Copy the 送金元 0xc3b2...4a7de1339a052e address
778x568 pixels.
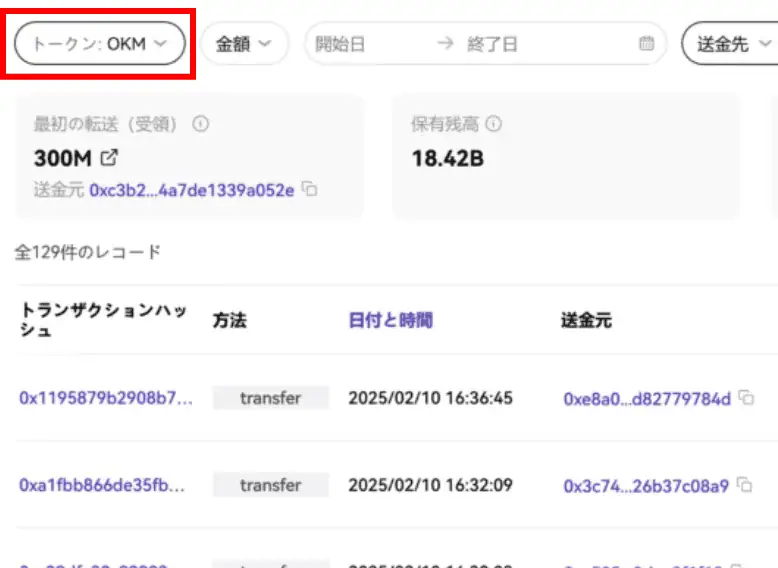click(x=310, y=189)
